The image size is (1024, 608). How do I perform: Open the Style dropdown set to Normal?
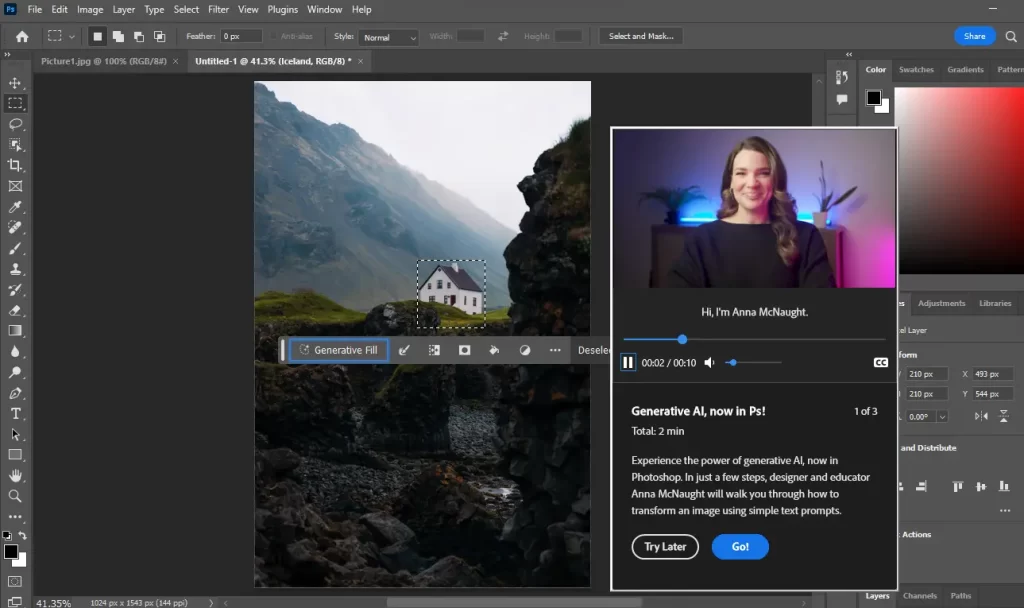click(388, 36)
